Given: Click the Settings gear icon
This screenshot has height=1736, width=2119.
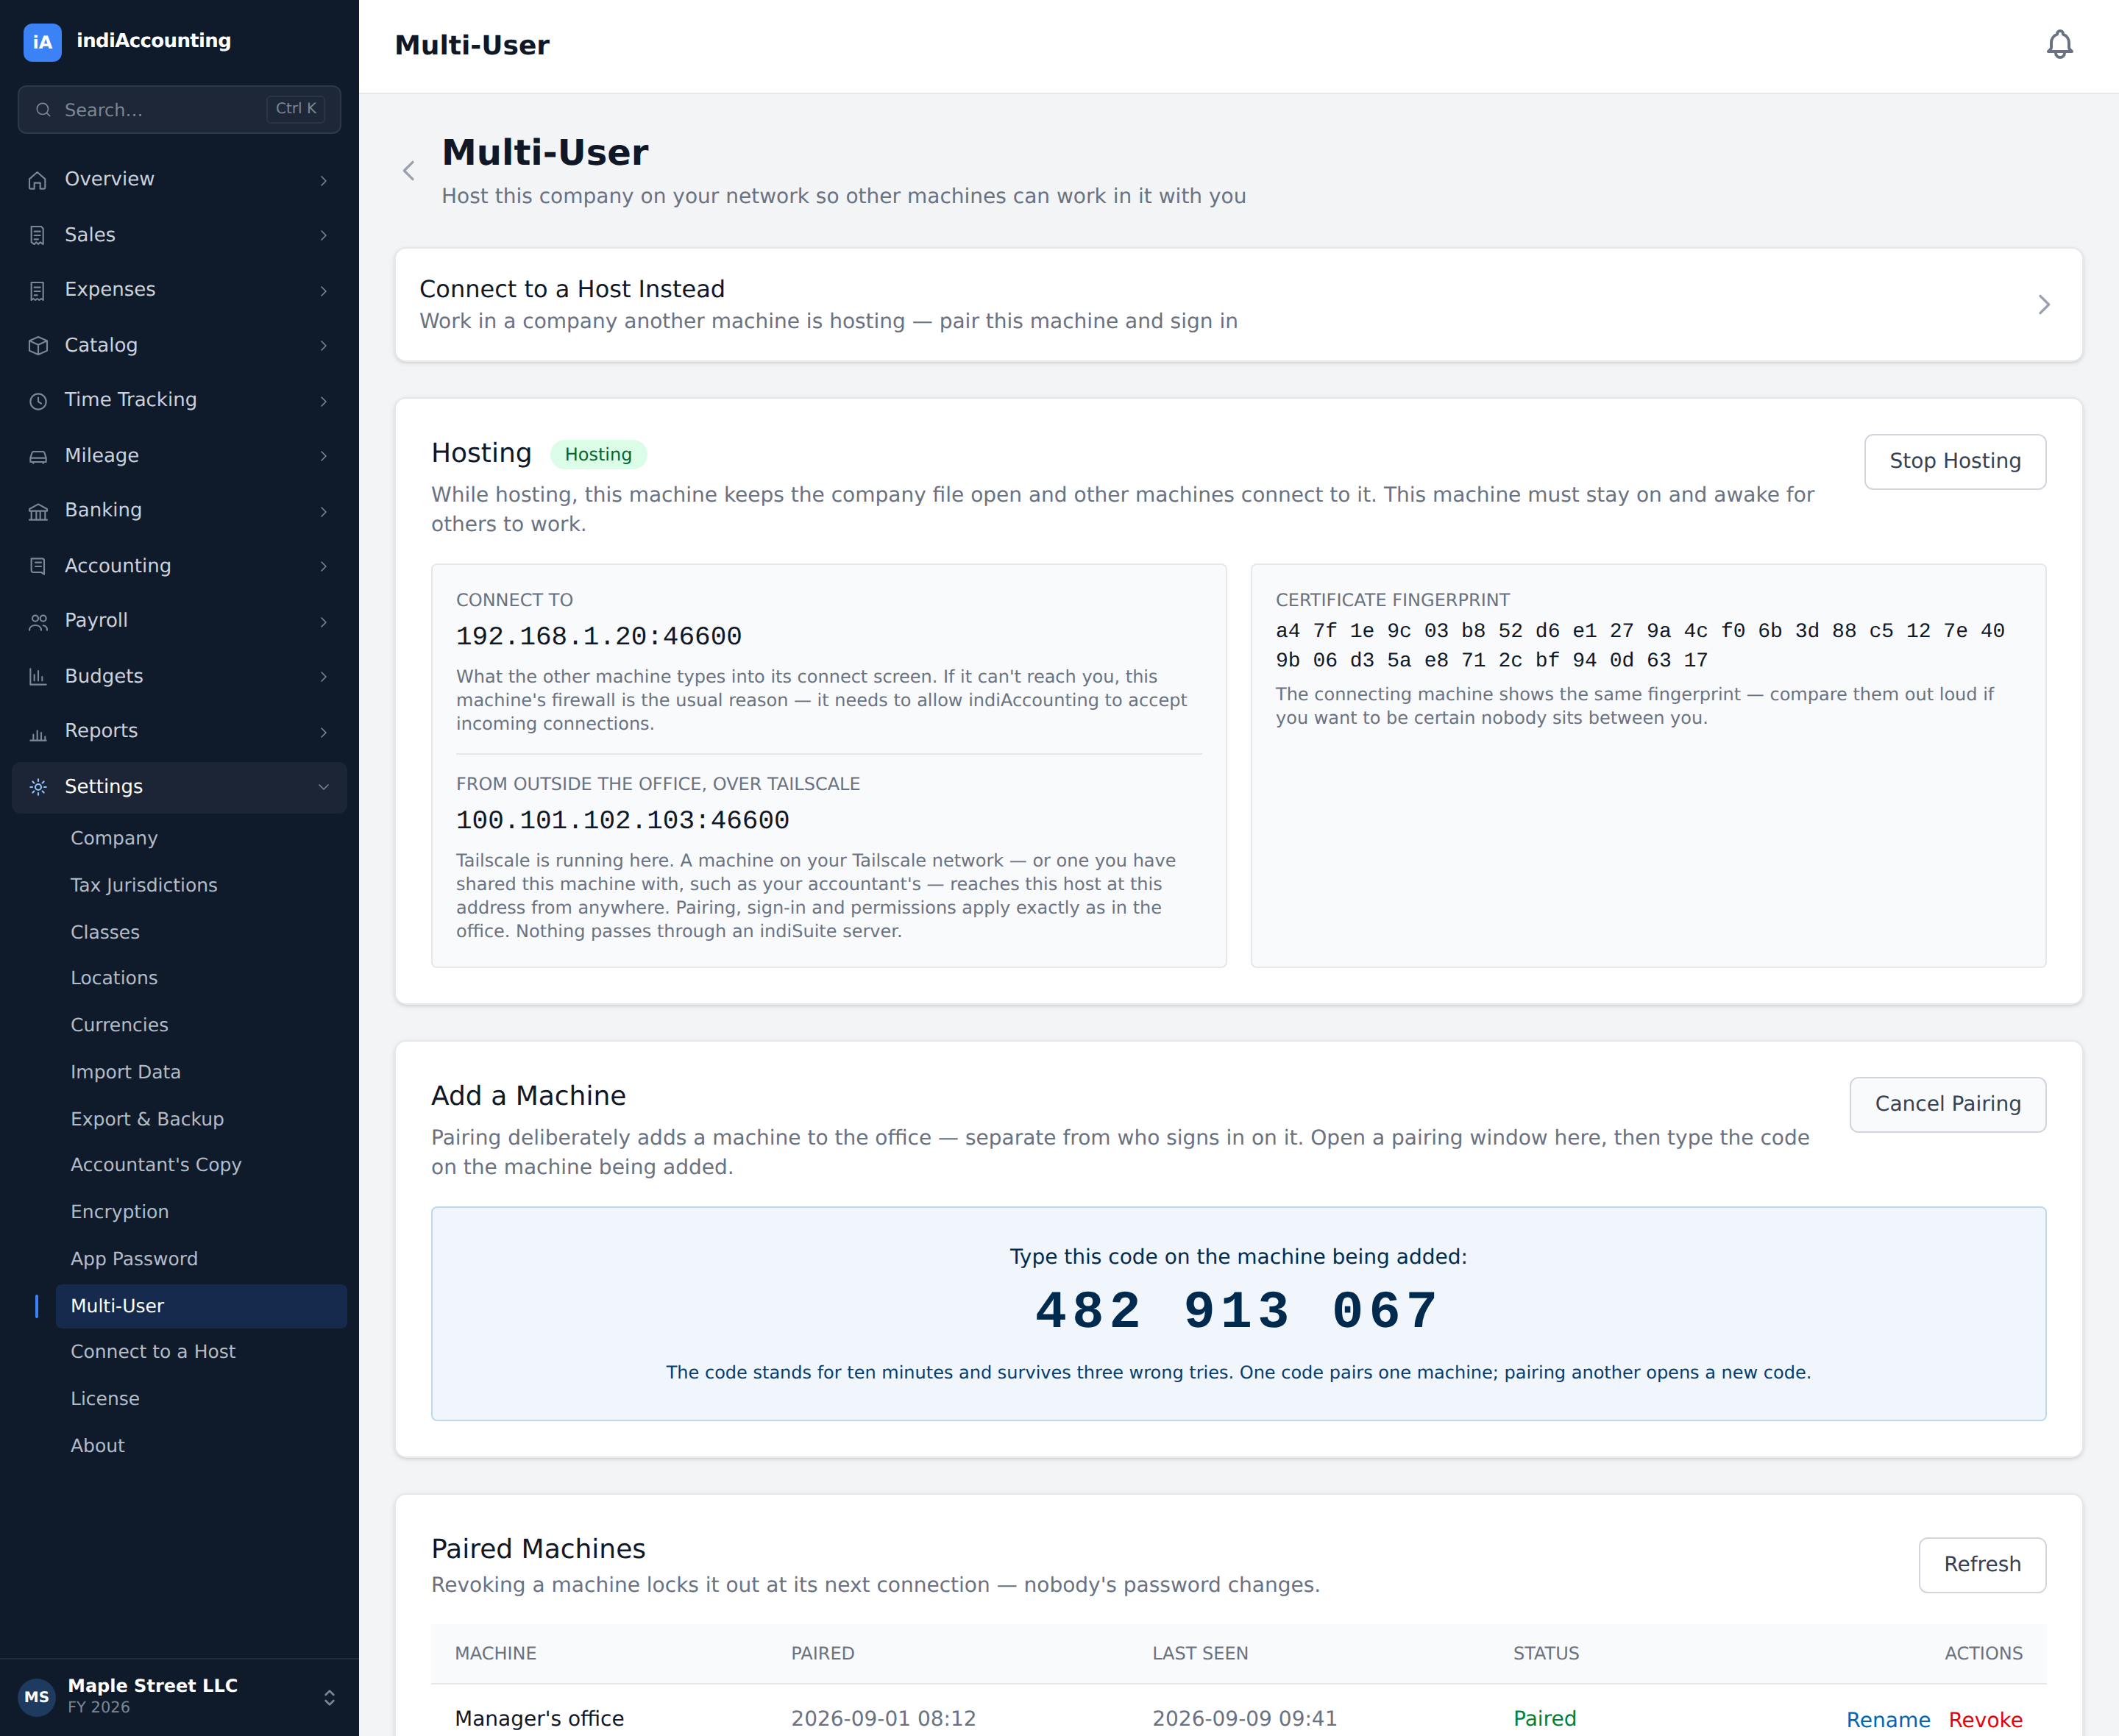Looking at the screenshot, I should [x=38, y=787].
